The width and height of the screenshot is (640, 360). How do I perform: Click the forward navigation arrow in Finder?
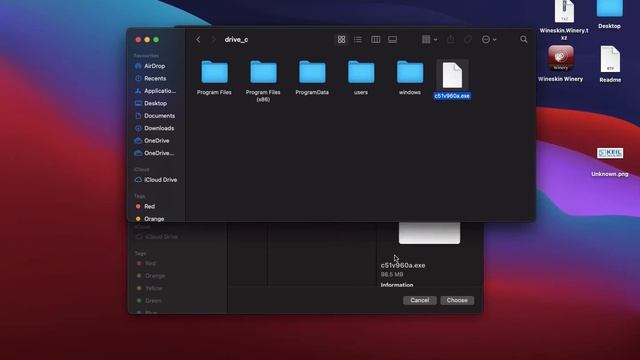(213, 40)
